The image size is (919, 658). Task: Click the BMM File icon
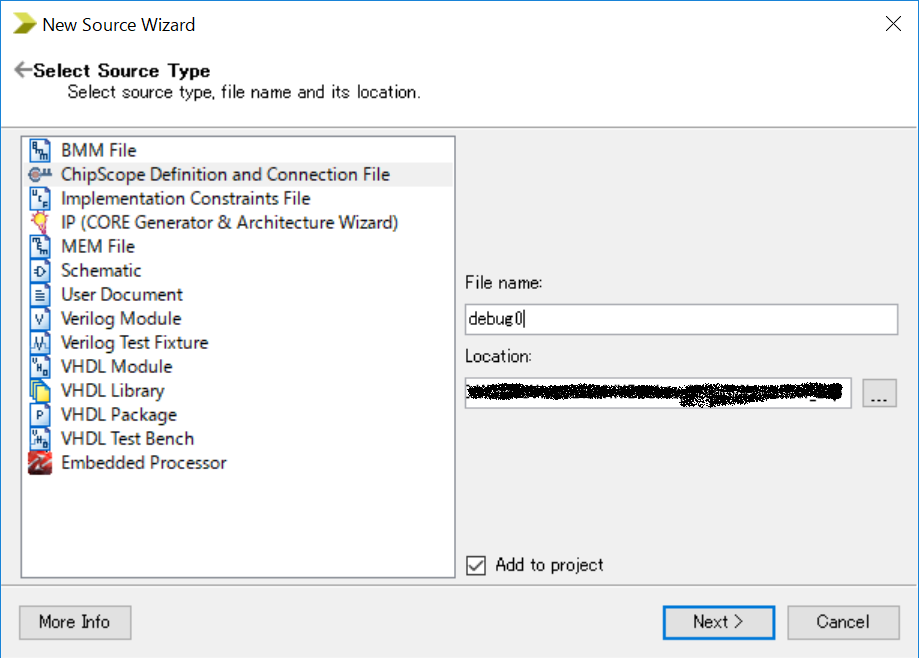click(40, 151)
